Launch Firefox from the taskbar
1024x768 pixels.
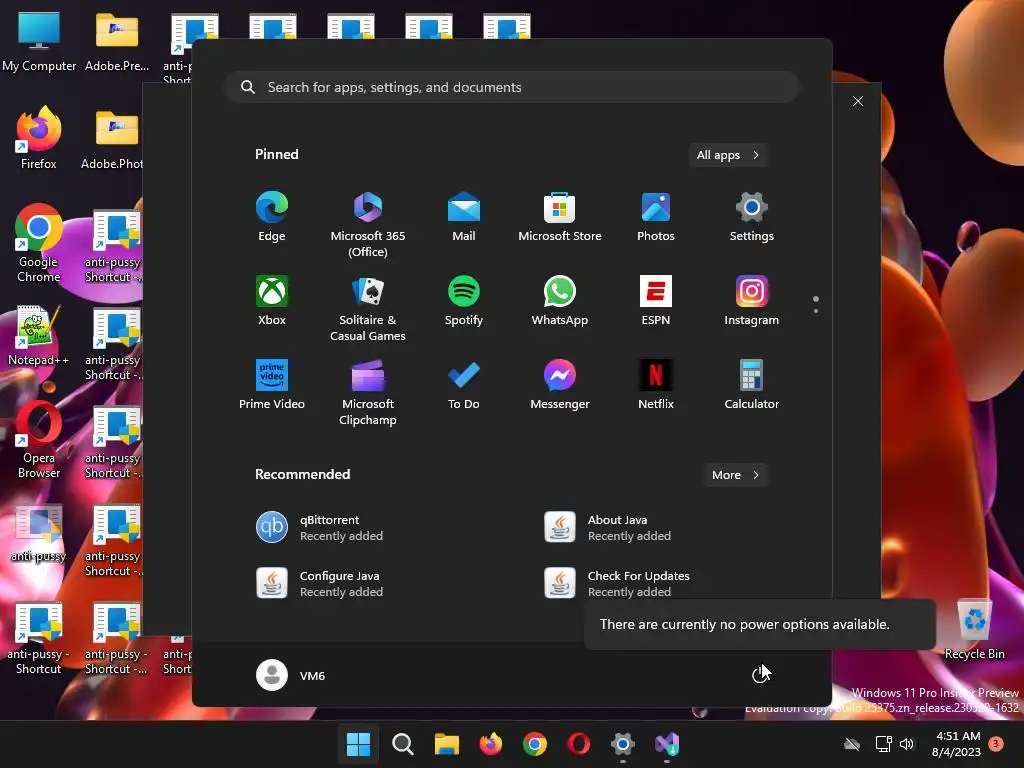tap(490, 744)
